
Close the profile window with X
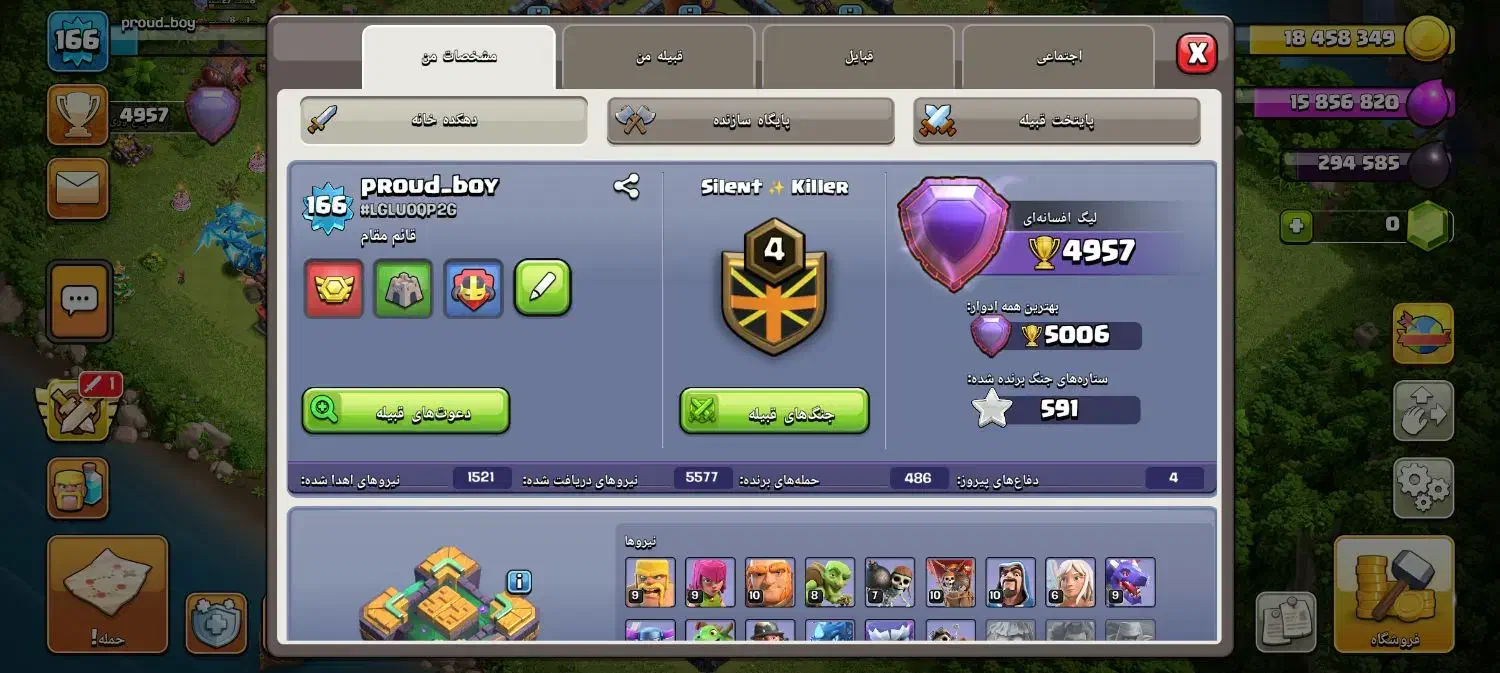[1197, 53]
